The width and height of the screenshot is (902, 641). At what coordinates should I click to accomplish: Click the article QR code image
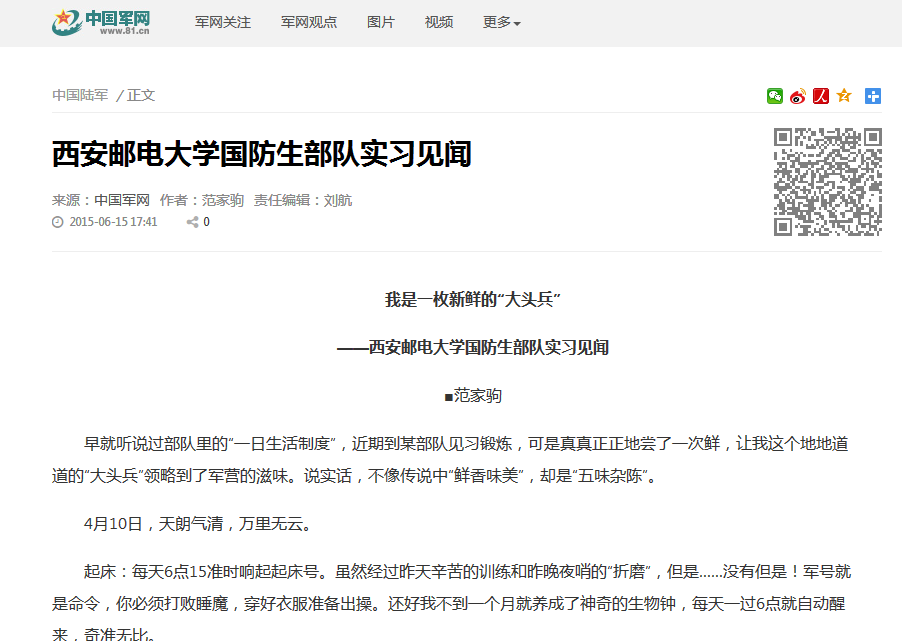827,182
